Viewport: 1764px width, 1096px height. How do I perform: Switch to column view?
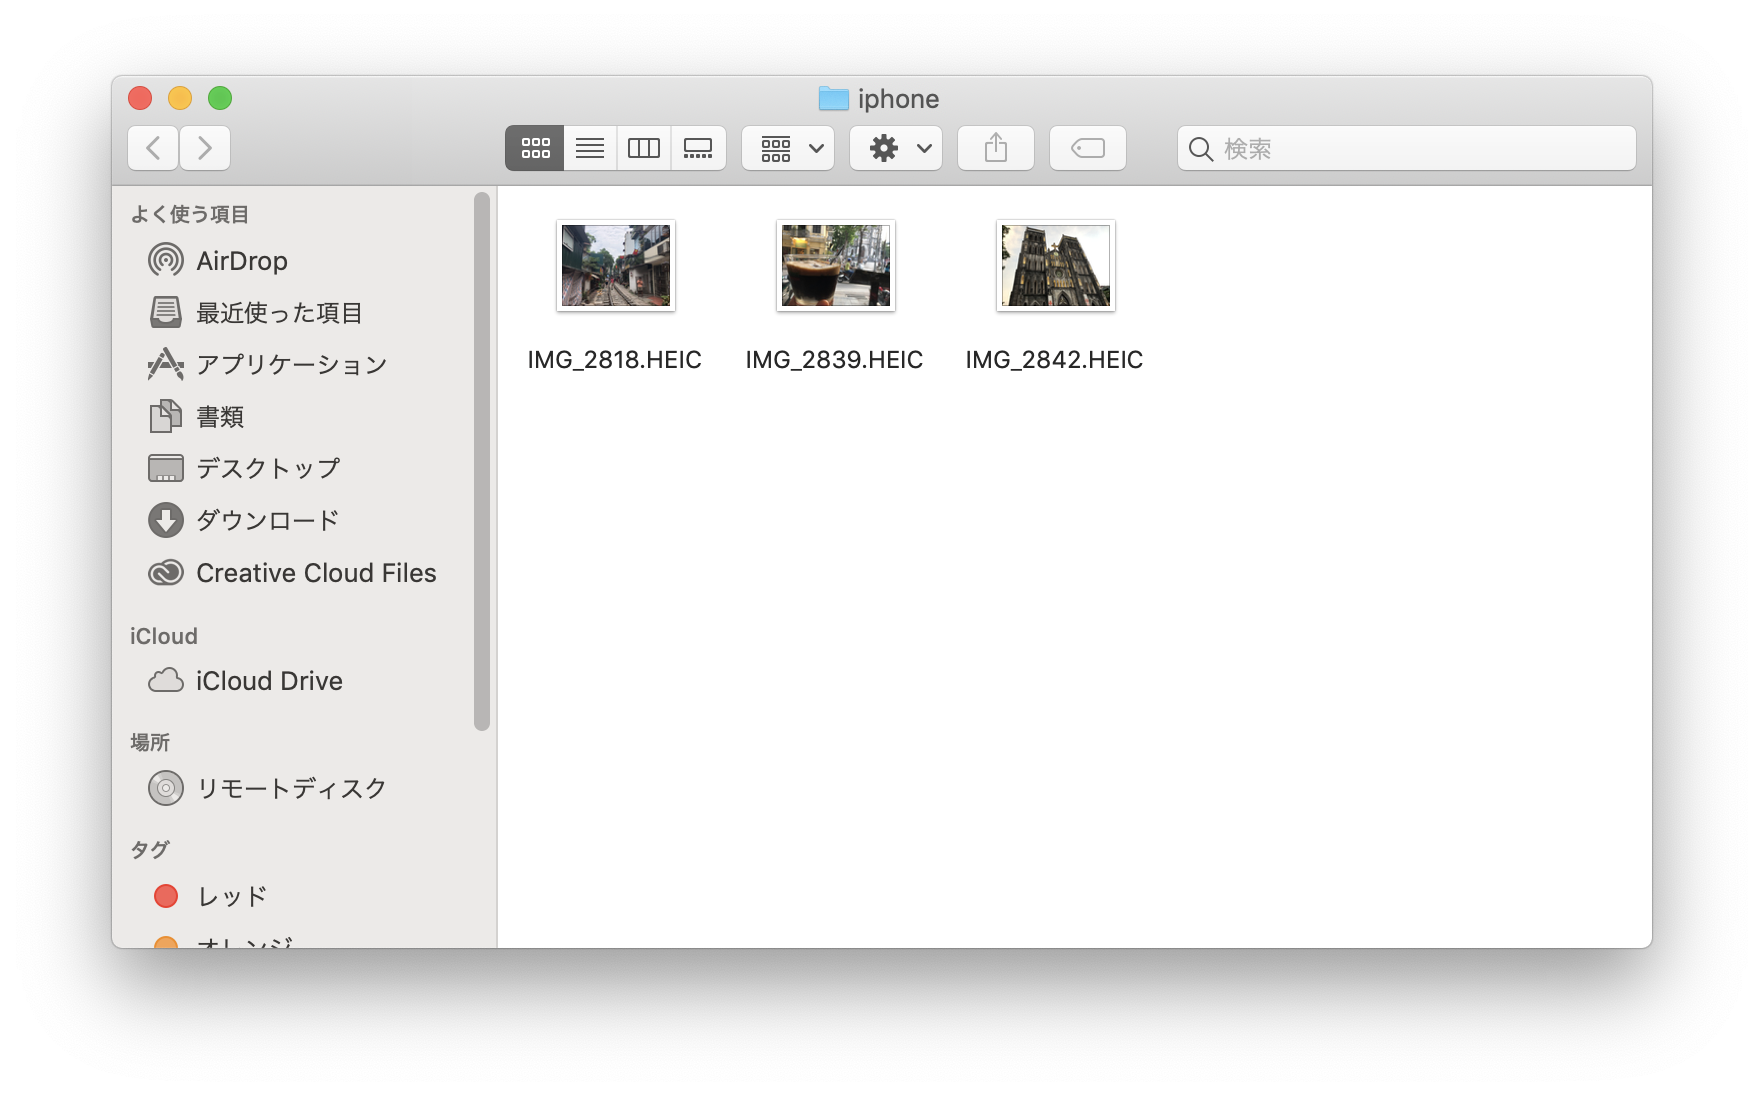(644, 148)
